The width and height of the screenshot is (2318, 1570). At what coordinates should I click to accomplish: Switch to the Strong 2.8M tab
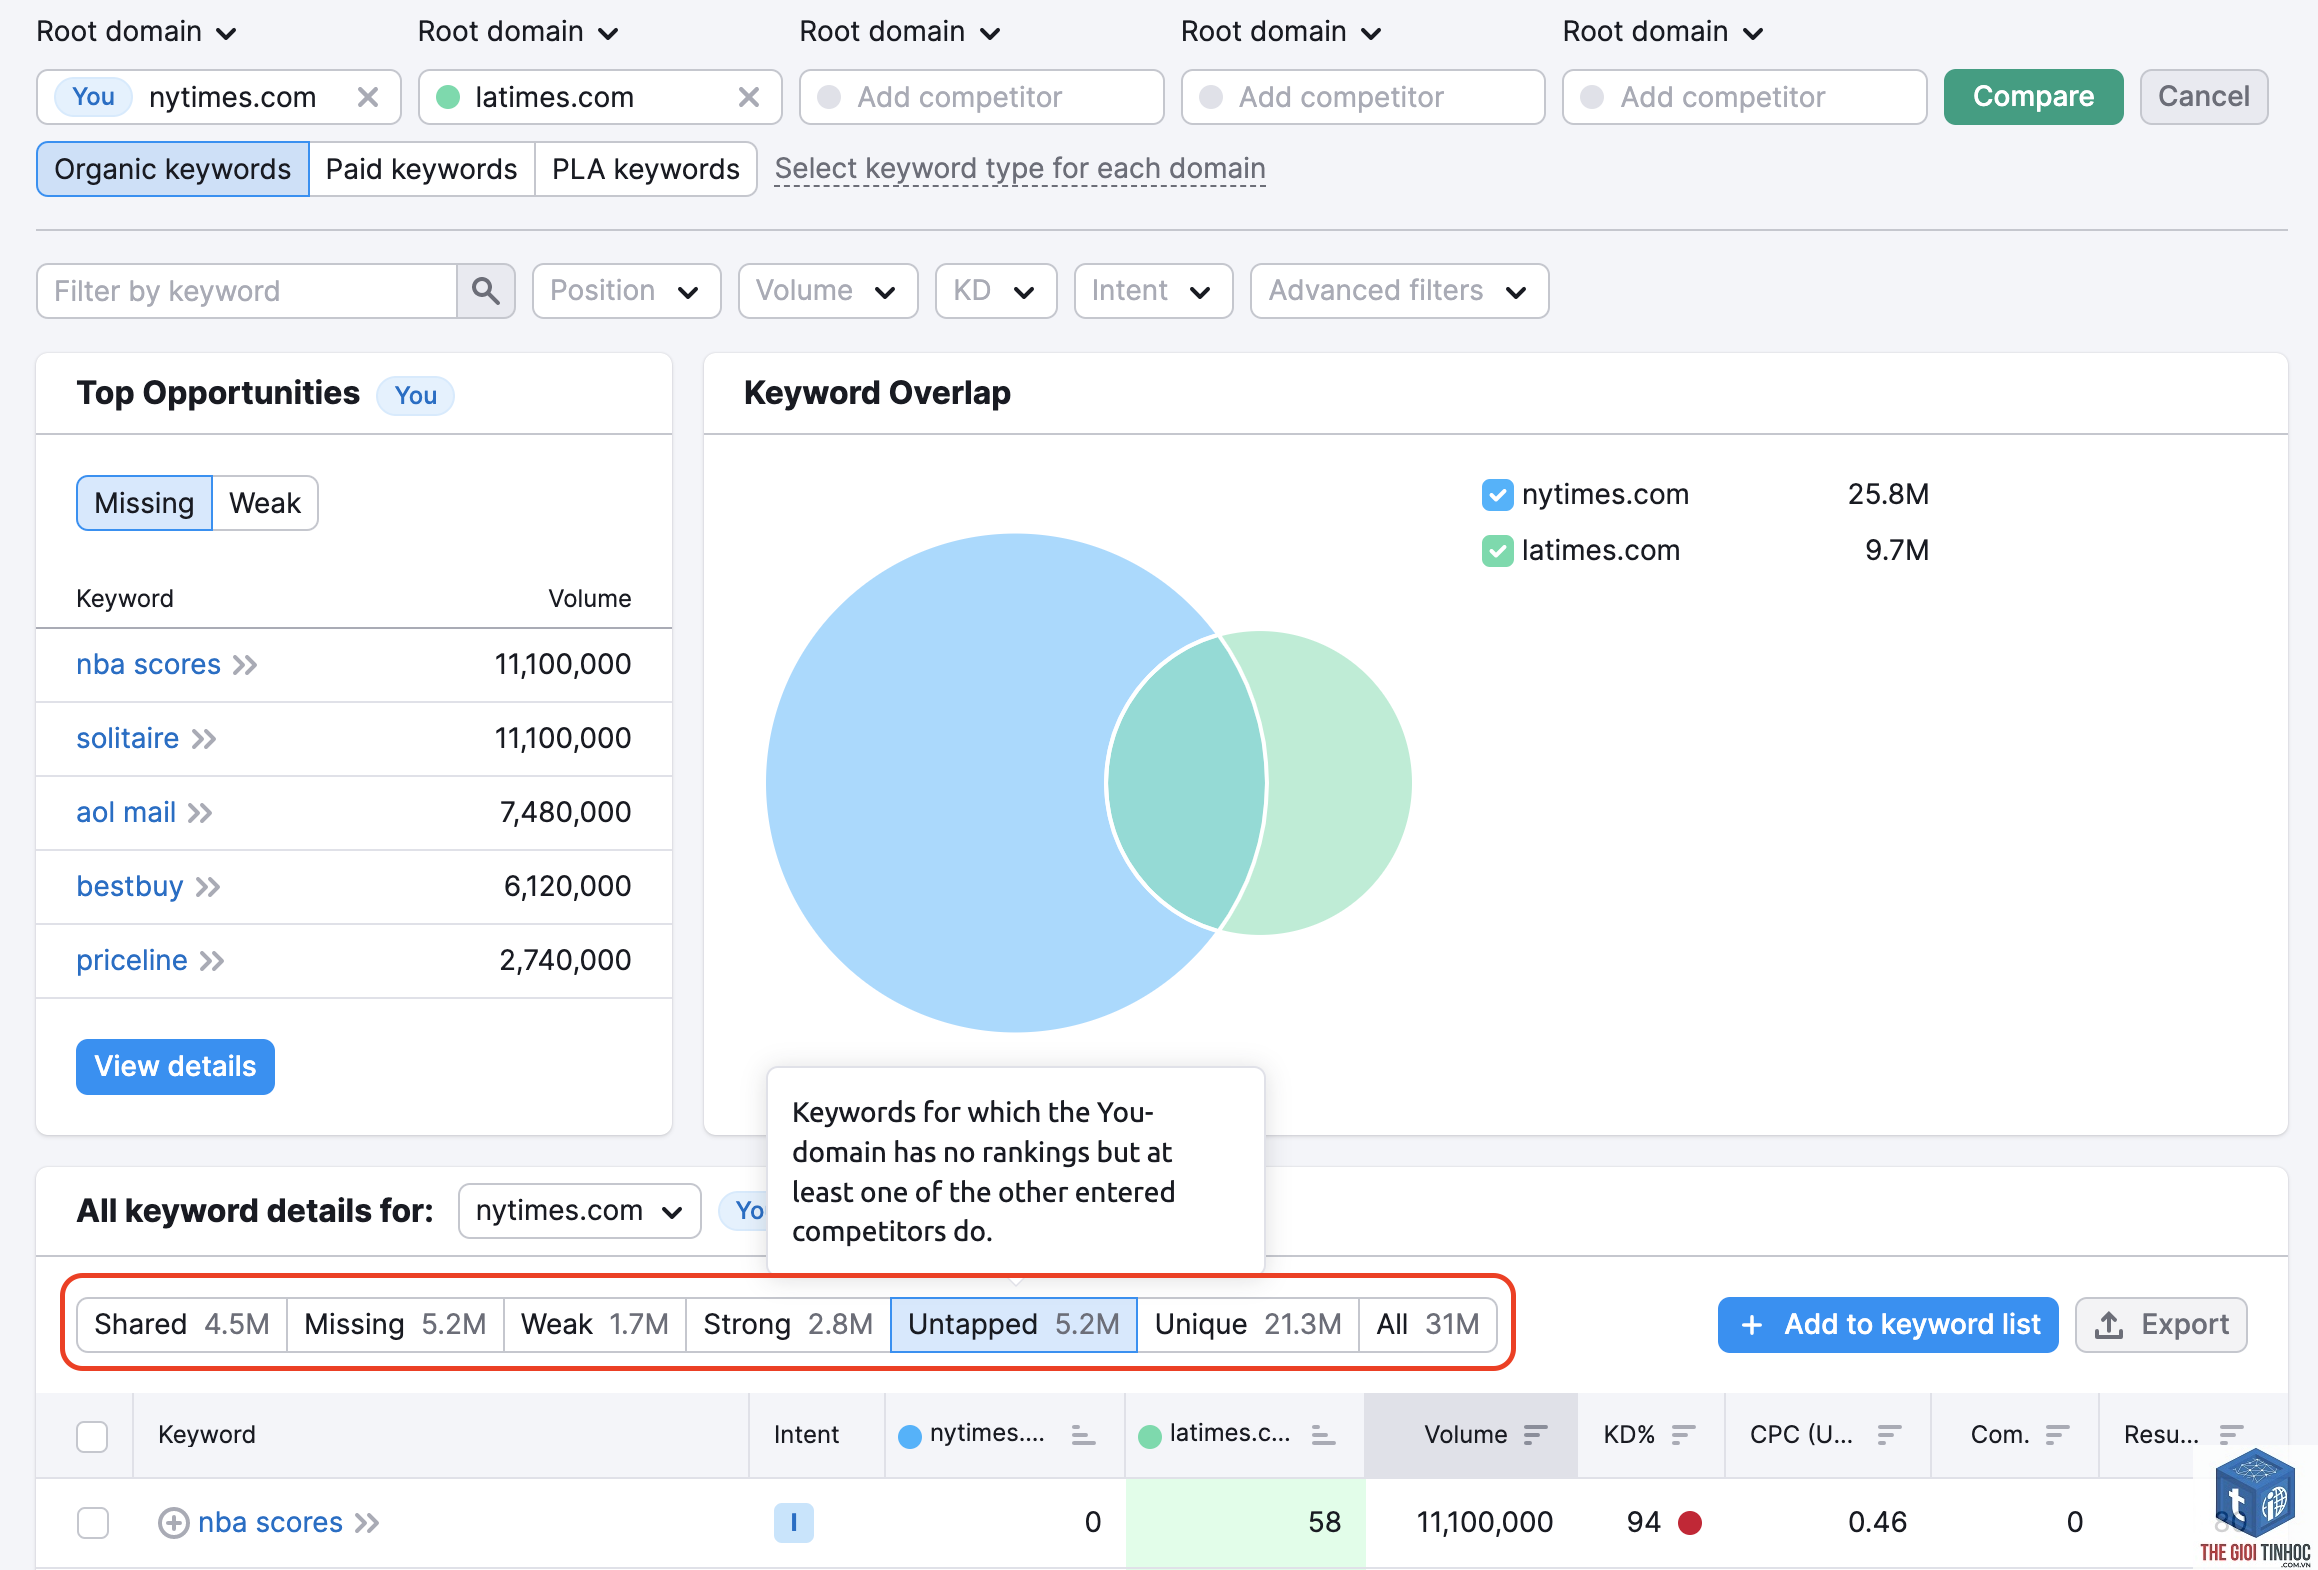coord(788,1325)
